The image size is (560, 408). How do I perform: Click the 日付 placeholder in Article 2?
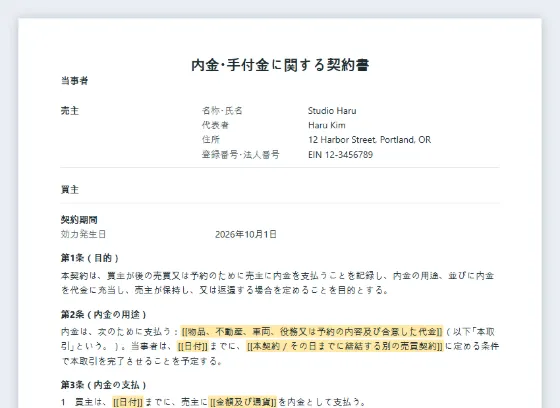pyautogui.click(x=192, y=346)
